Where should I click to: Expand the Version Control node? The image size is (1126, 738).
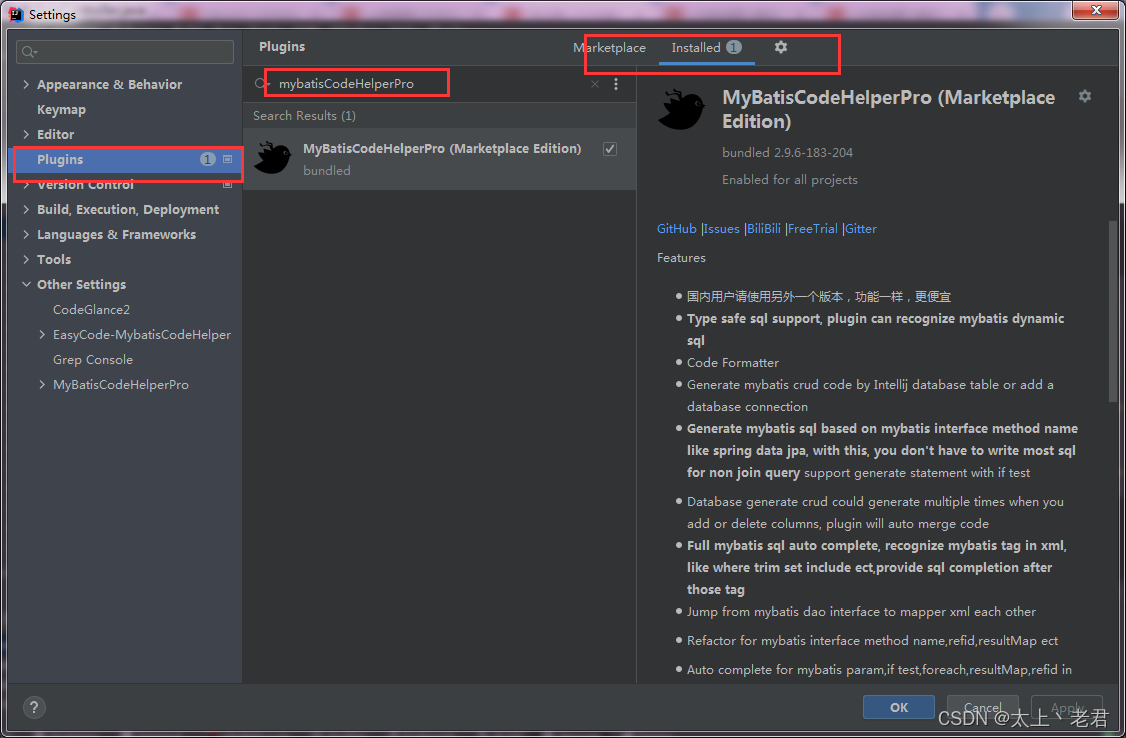tap(26, 184)
